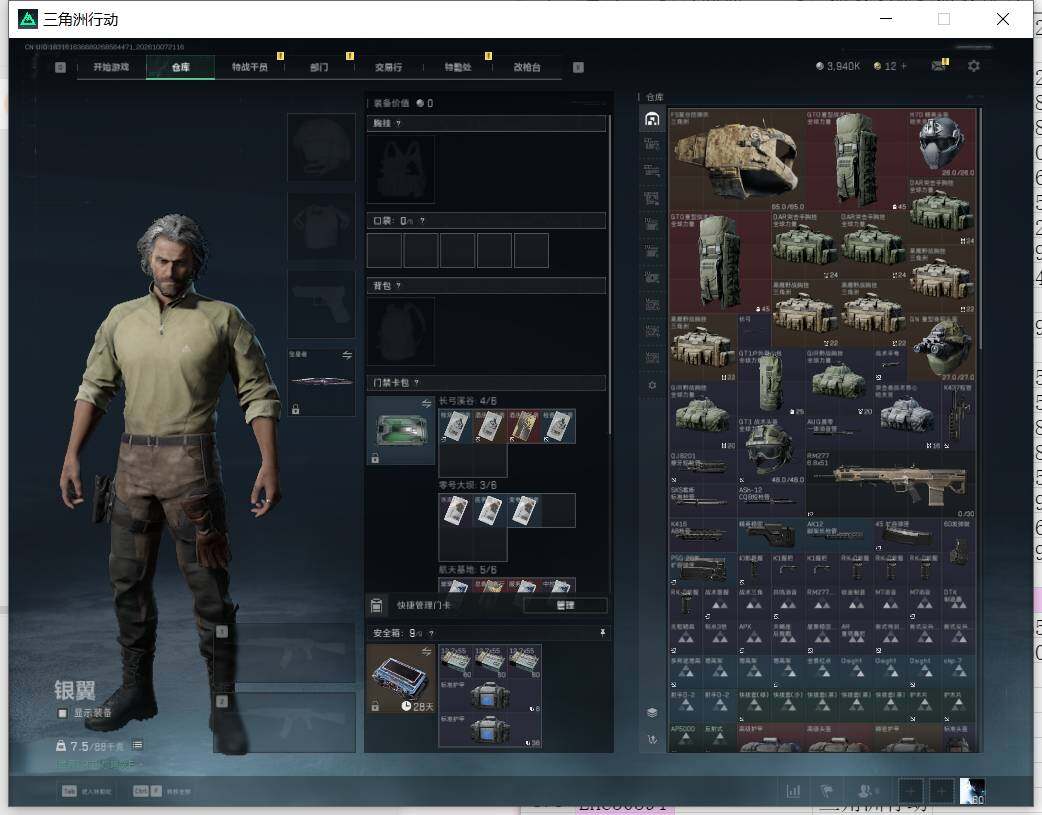Open the main warehouse storage tab icon
Viewport: 1042px width, 815px height.
[652, 119]
